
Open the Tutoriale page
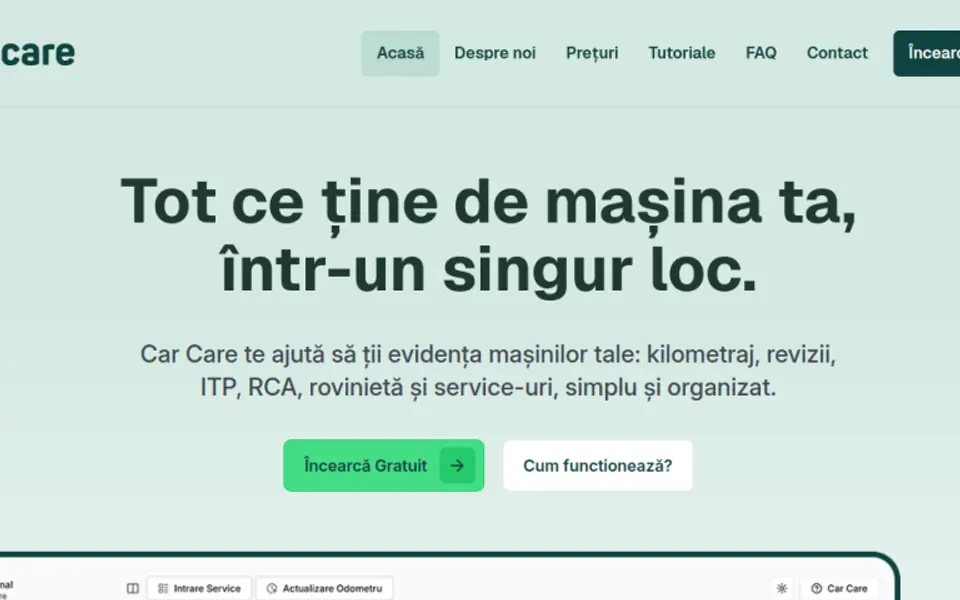click(x=681, y=53)
